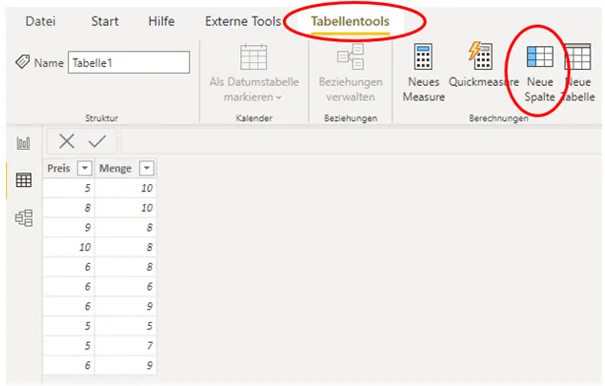The image size is (605, 386).
Task: Select the Menge column header
Action: pyautogui.click(x=115, y=168)
